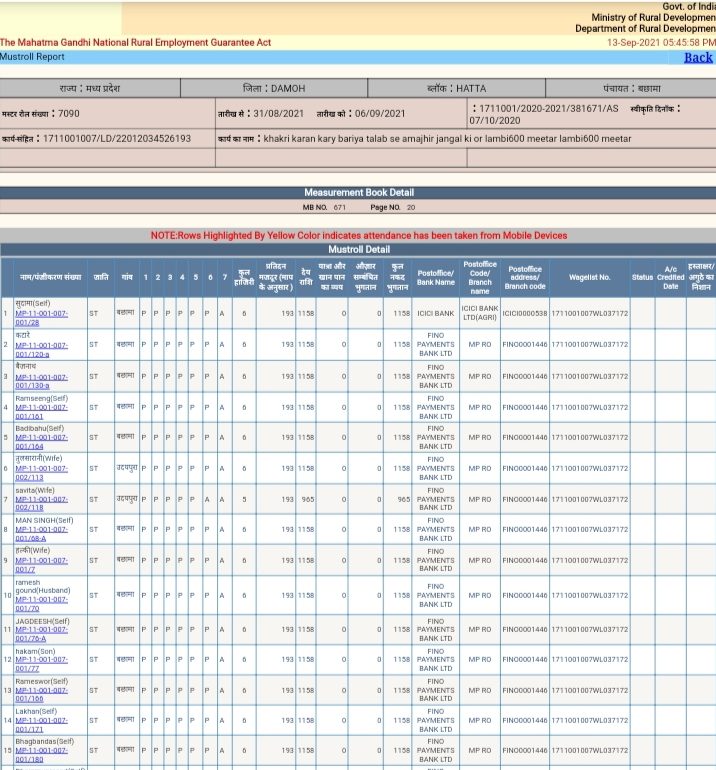Screen dimensions: 716x770
Task: Open job card link MP-11-001-007-001/120-a
Action: (41, 349)
